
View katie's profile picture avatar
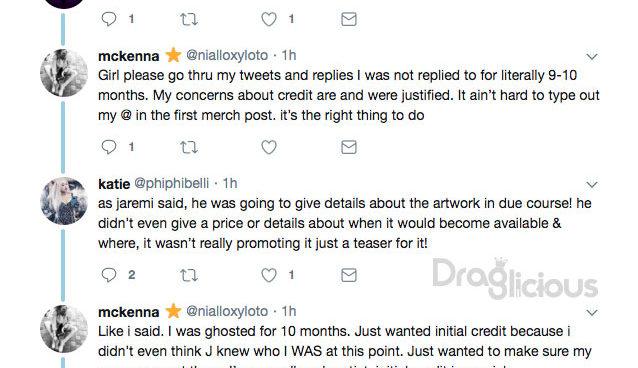coord(64,201)
